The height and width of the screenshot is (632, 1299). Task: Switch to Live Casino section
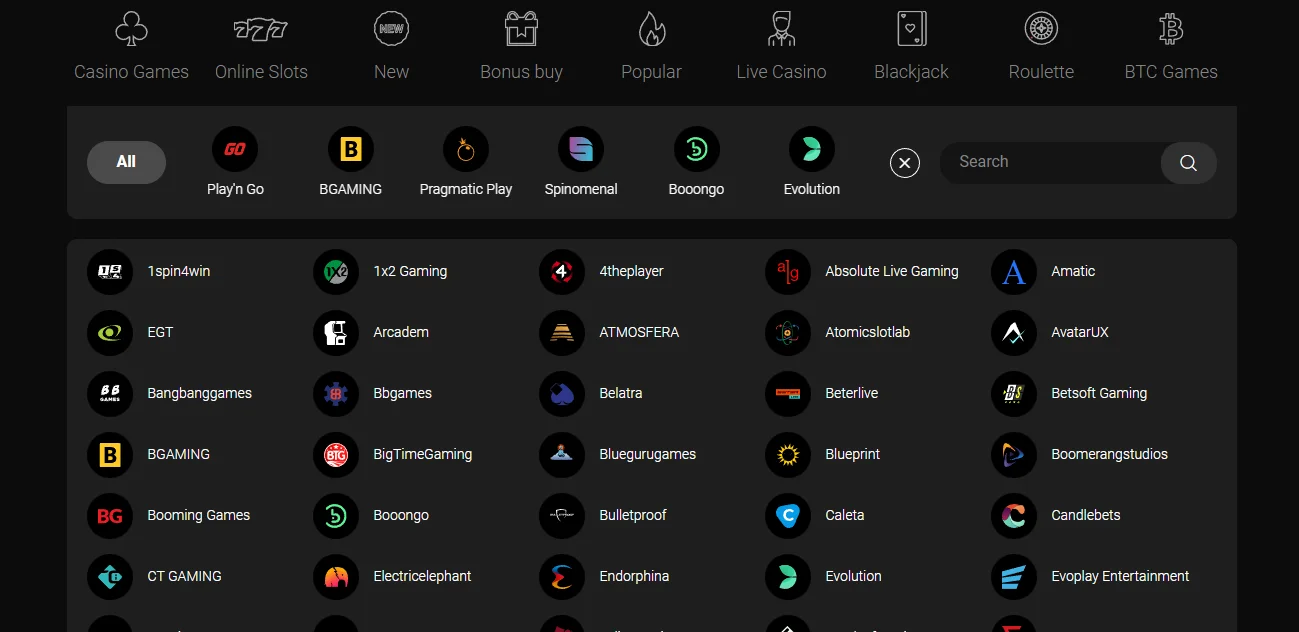pos(781,46)
